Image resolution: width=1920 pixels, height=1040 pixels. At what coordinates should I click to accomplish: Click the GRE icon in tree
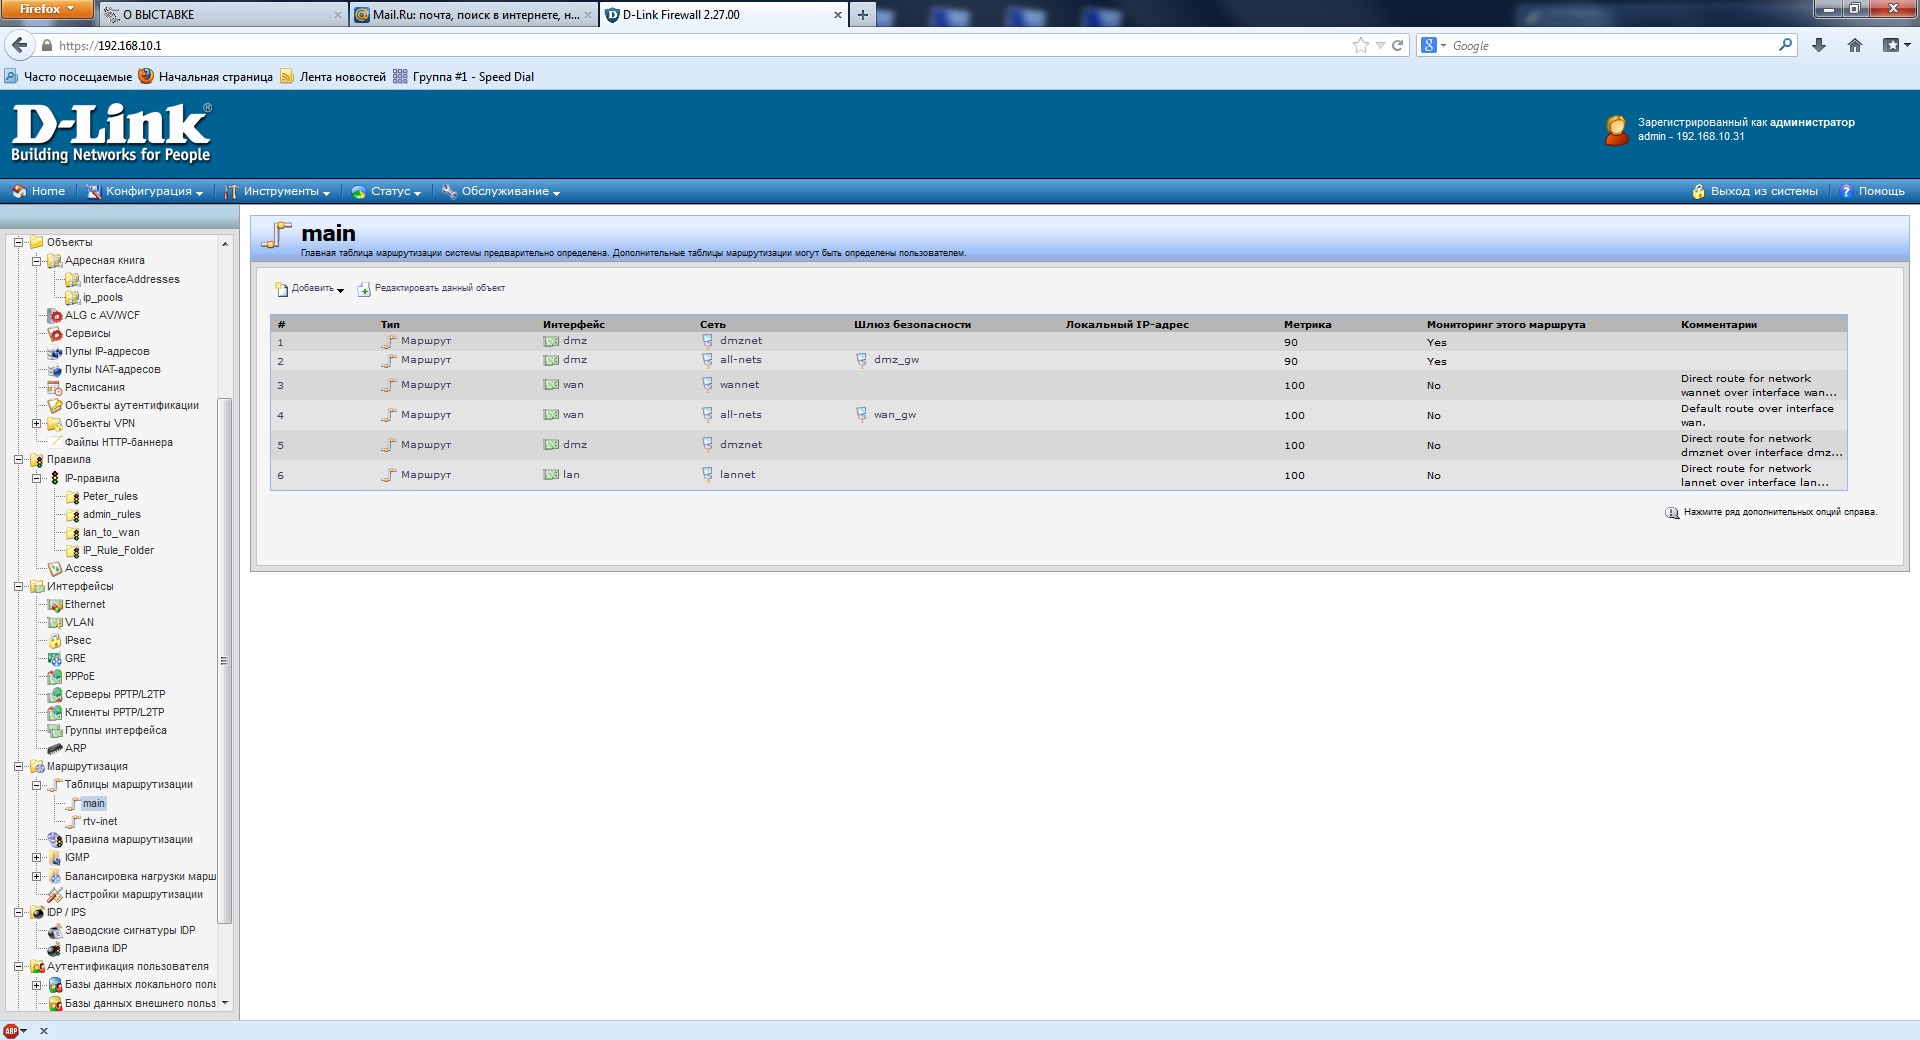coord(55,659)
